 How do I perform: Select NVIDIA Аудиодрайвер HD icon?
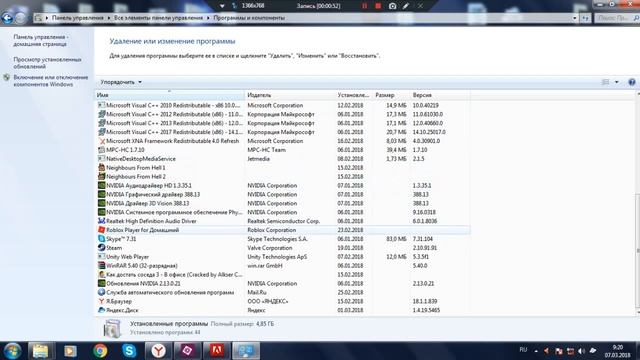(101, 185)
